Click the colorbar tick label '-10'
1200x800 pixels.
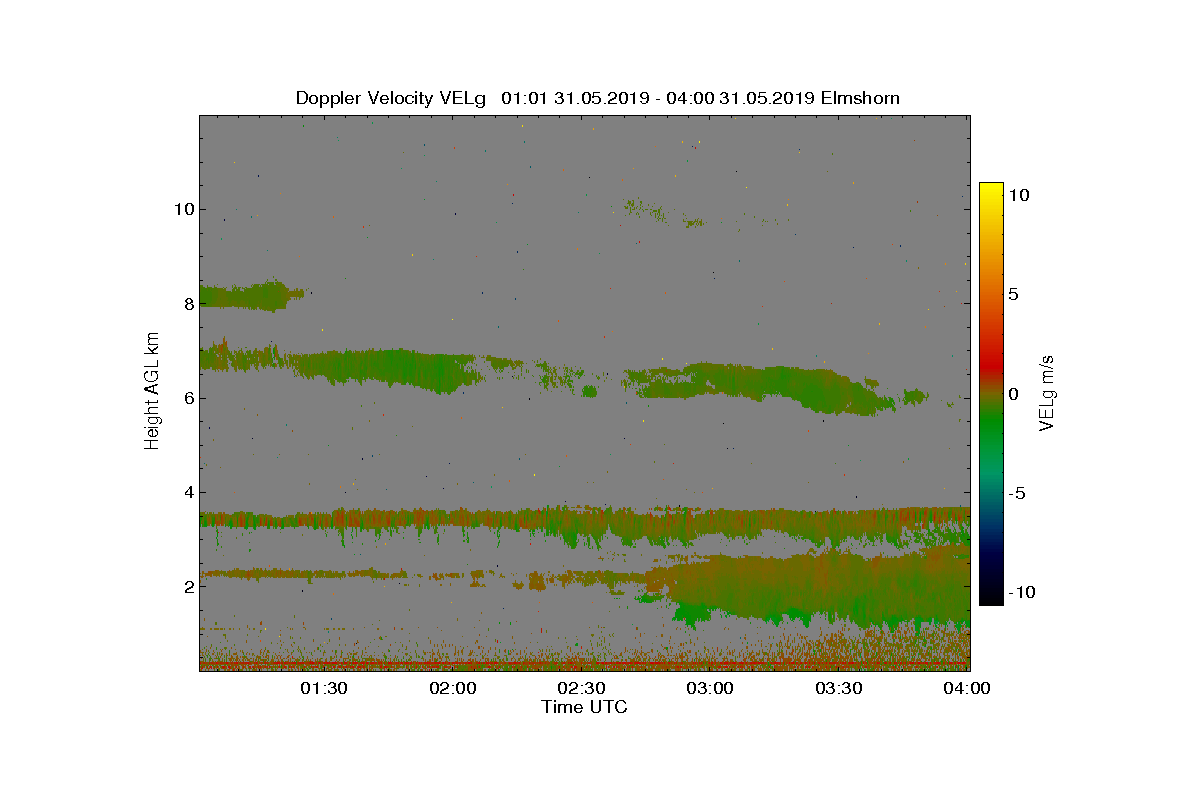[1021, 592]
